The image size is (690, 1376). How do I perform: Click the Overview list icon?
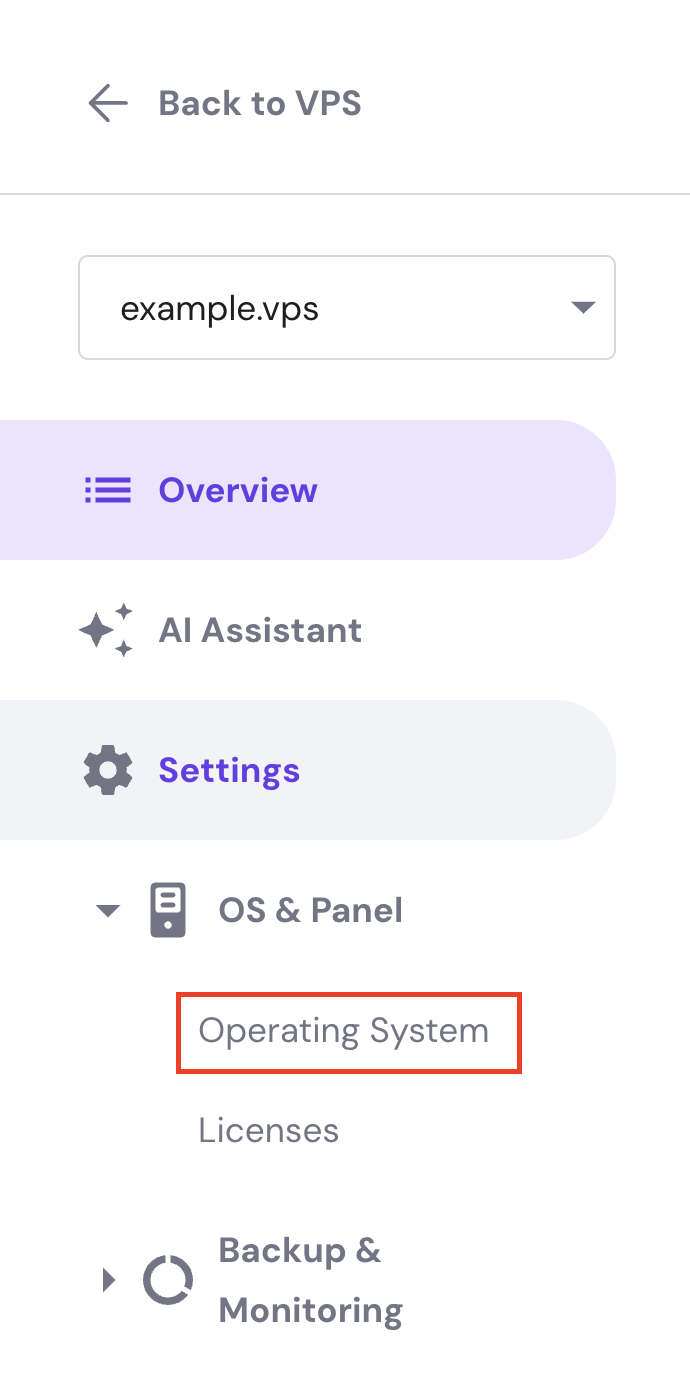coord(108,491)
